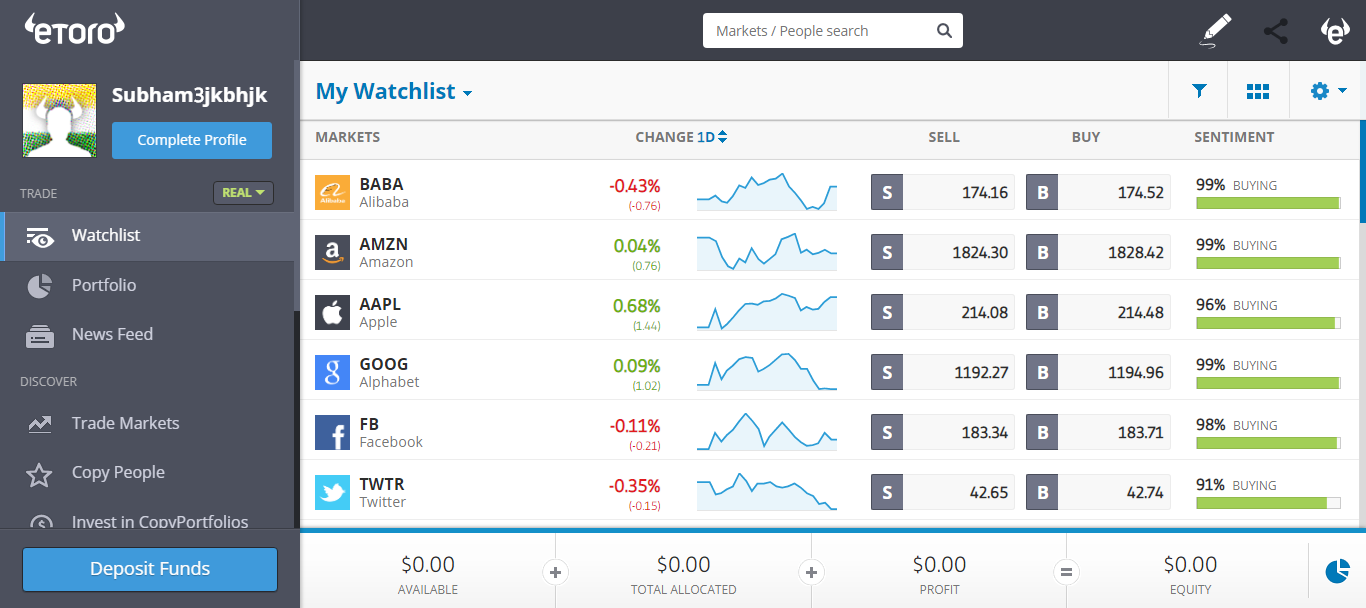The height and width of the screenshot is (608, 1366).
Task: Click the $0.00 Equity value
Action: coord(1190,565)
